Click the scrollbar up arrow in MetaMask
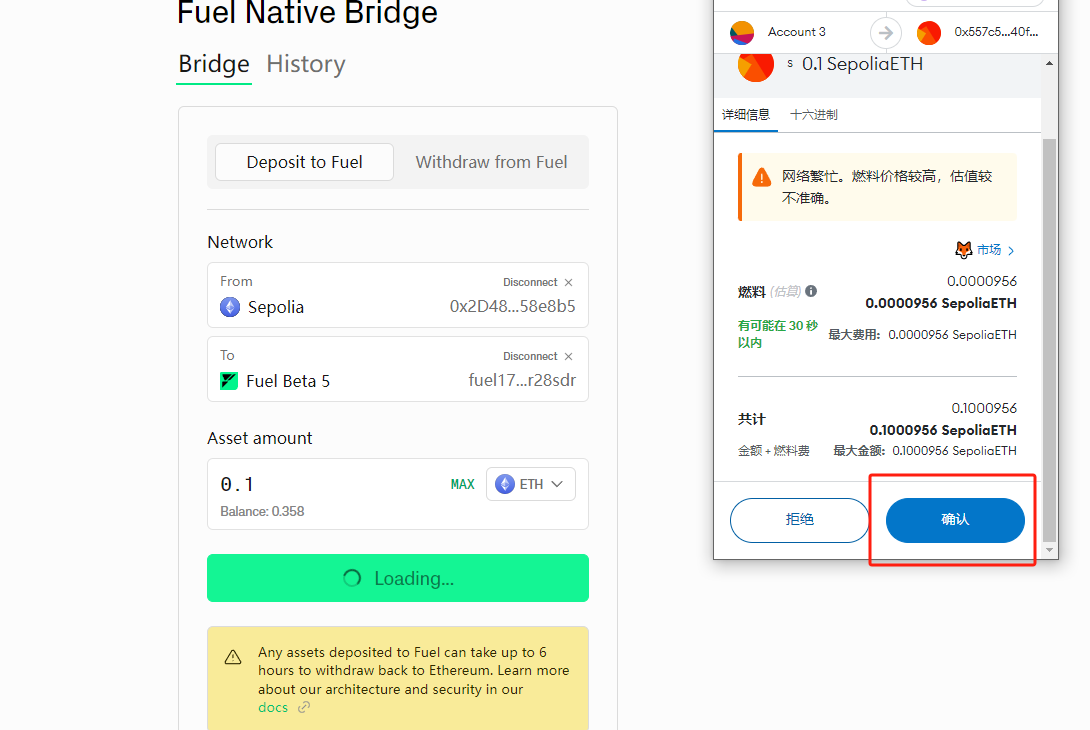 coord(1049,63)
